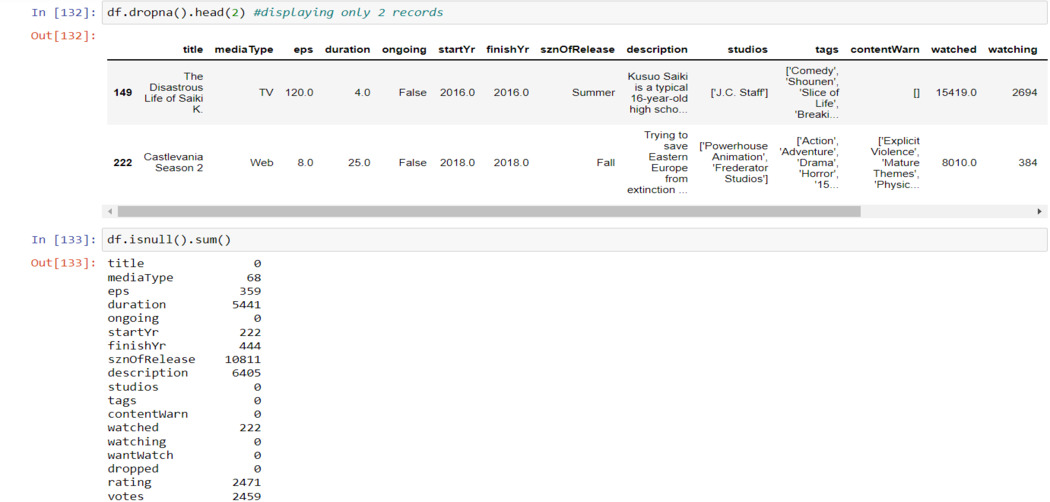Click the 'contentWarn' column header
This screenshot has height=502, width=1050.
[884, 49]
